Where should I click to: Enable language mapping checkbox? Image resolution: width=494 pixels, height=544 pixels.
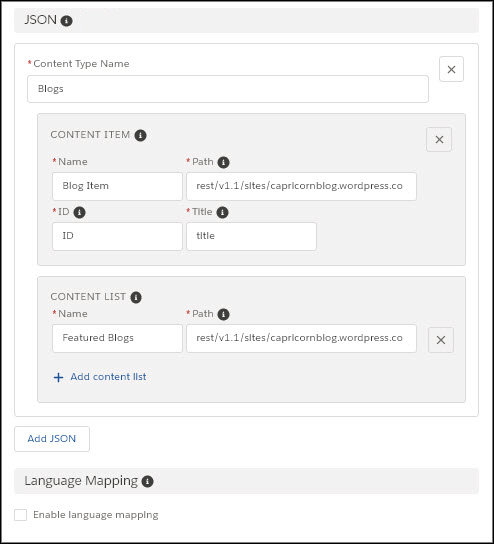click(20, 515)
